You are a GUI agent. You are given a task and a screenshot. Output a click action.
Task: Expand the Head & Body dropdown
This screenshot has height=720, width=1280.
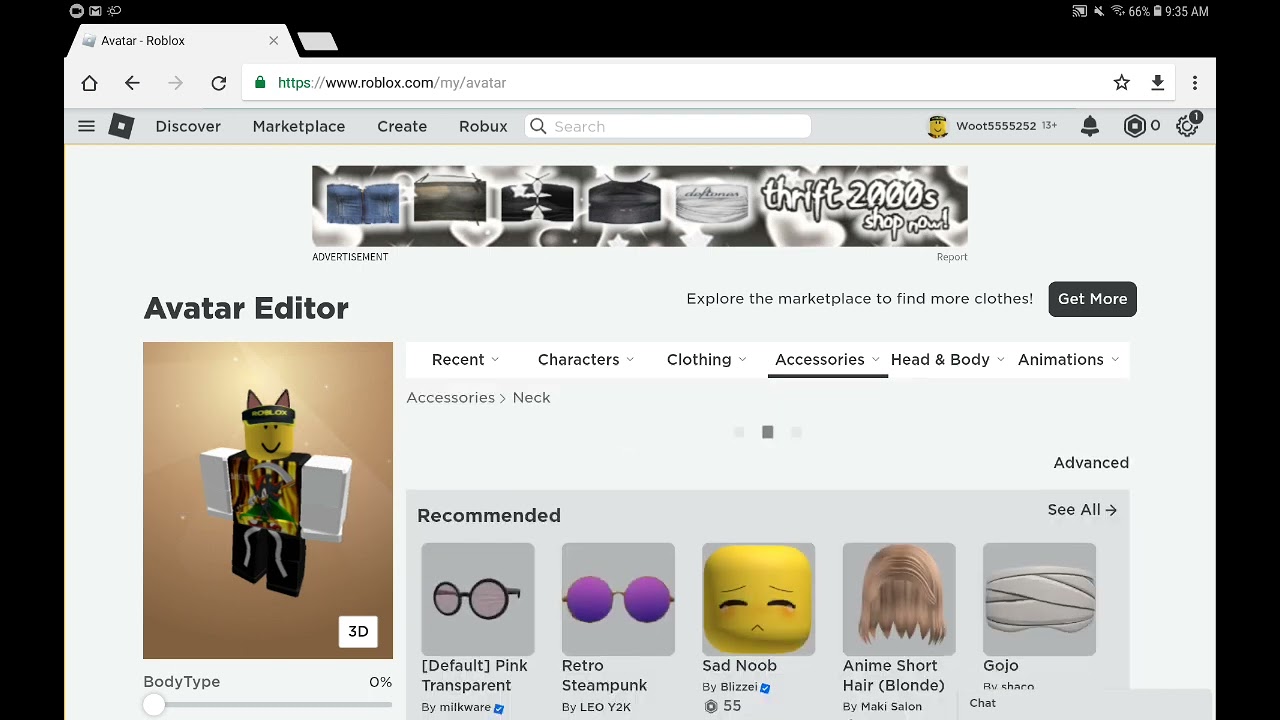(947, 360)
